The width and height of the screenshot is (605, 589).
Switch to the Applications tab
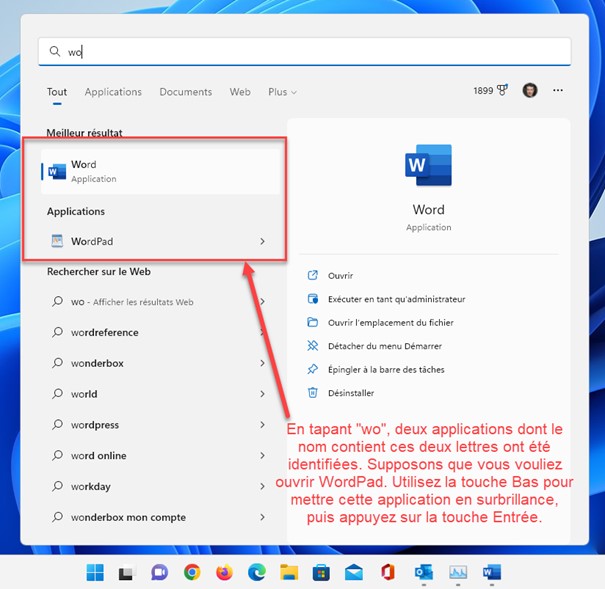(113, 92)
